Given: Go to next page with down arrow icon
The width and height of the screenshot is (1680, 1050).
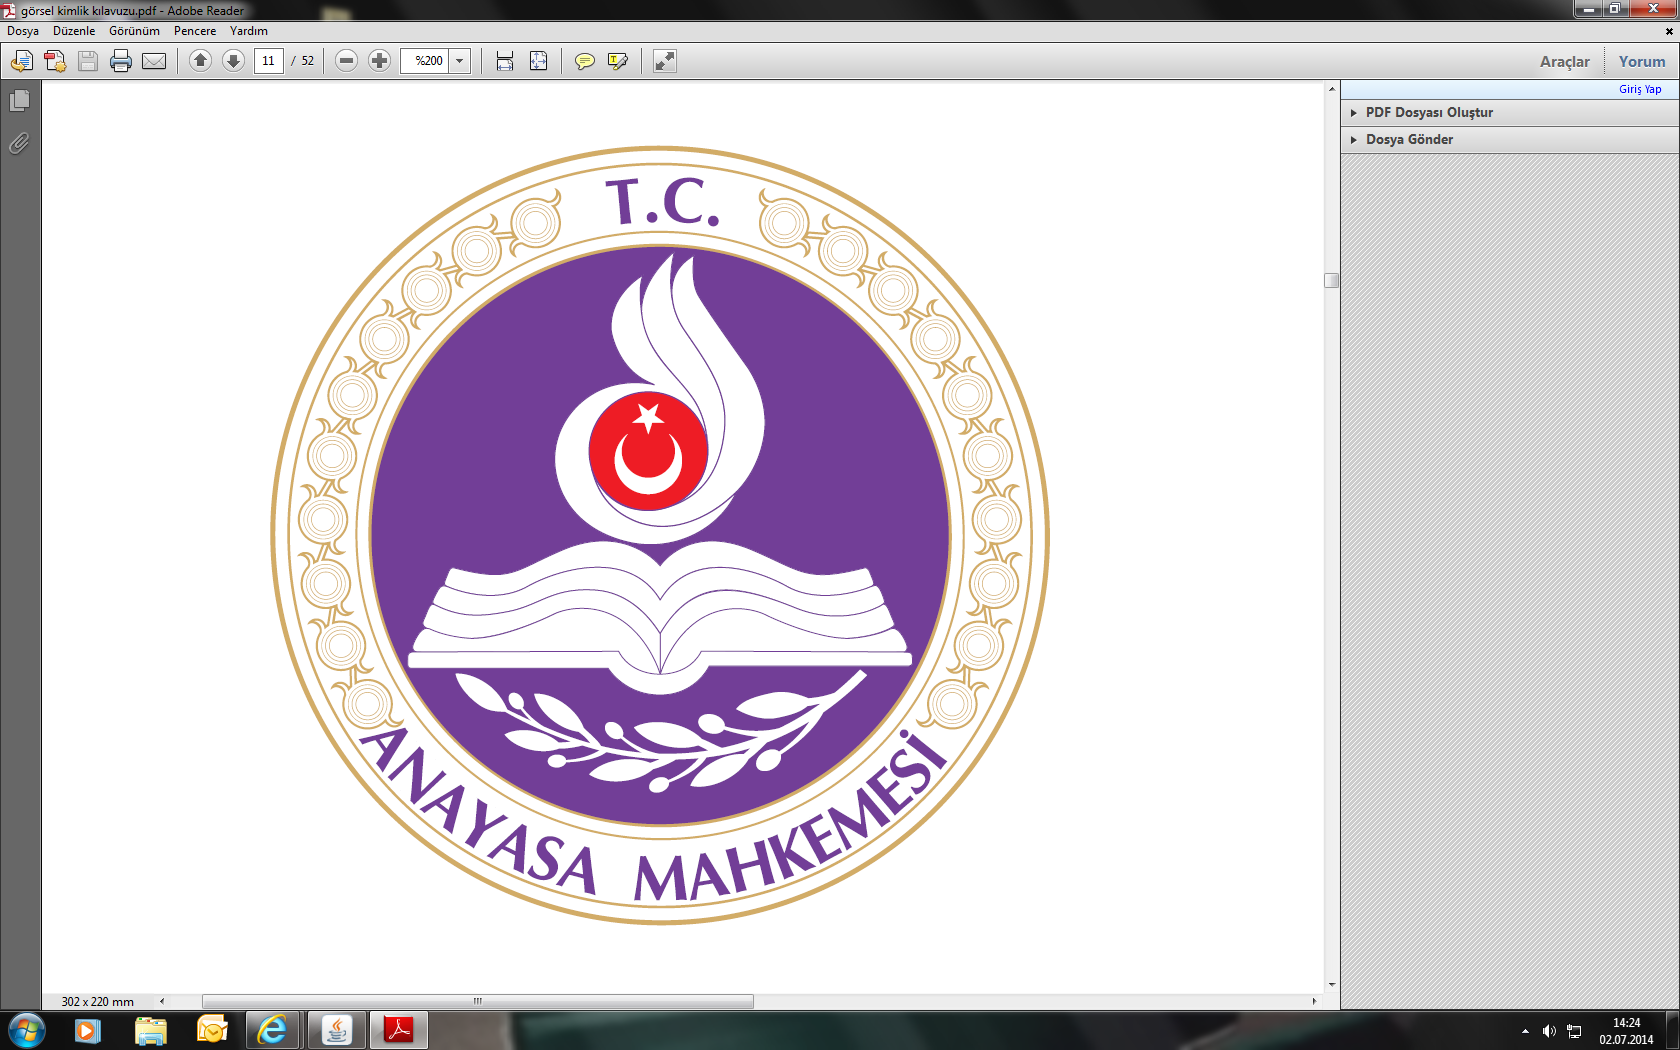Looking at the screenshot, I should 233,61.
